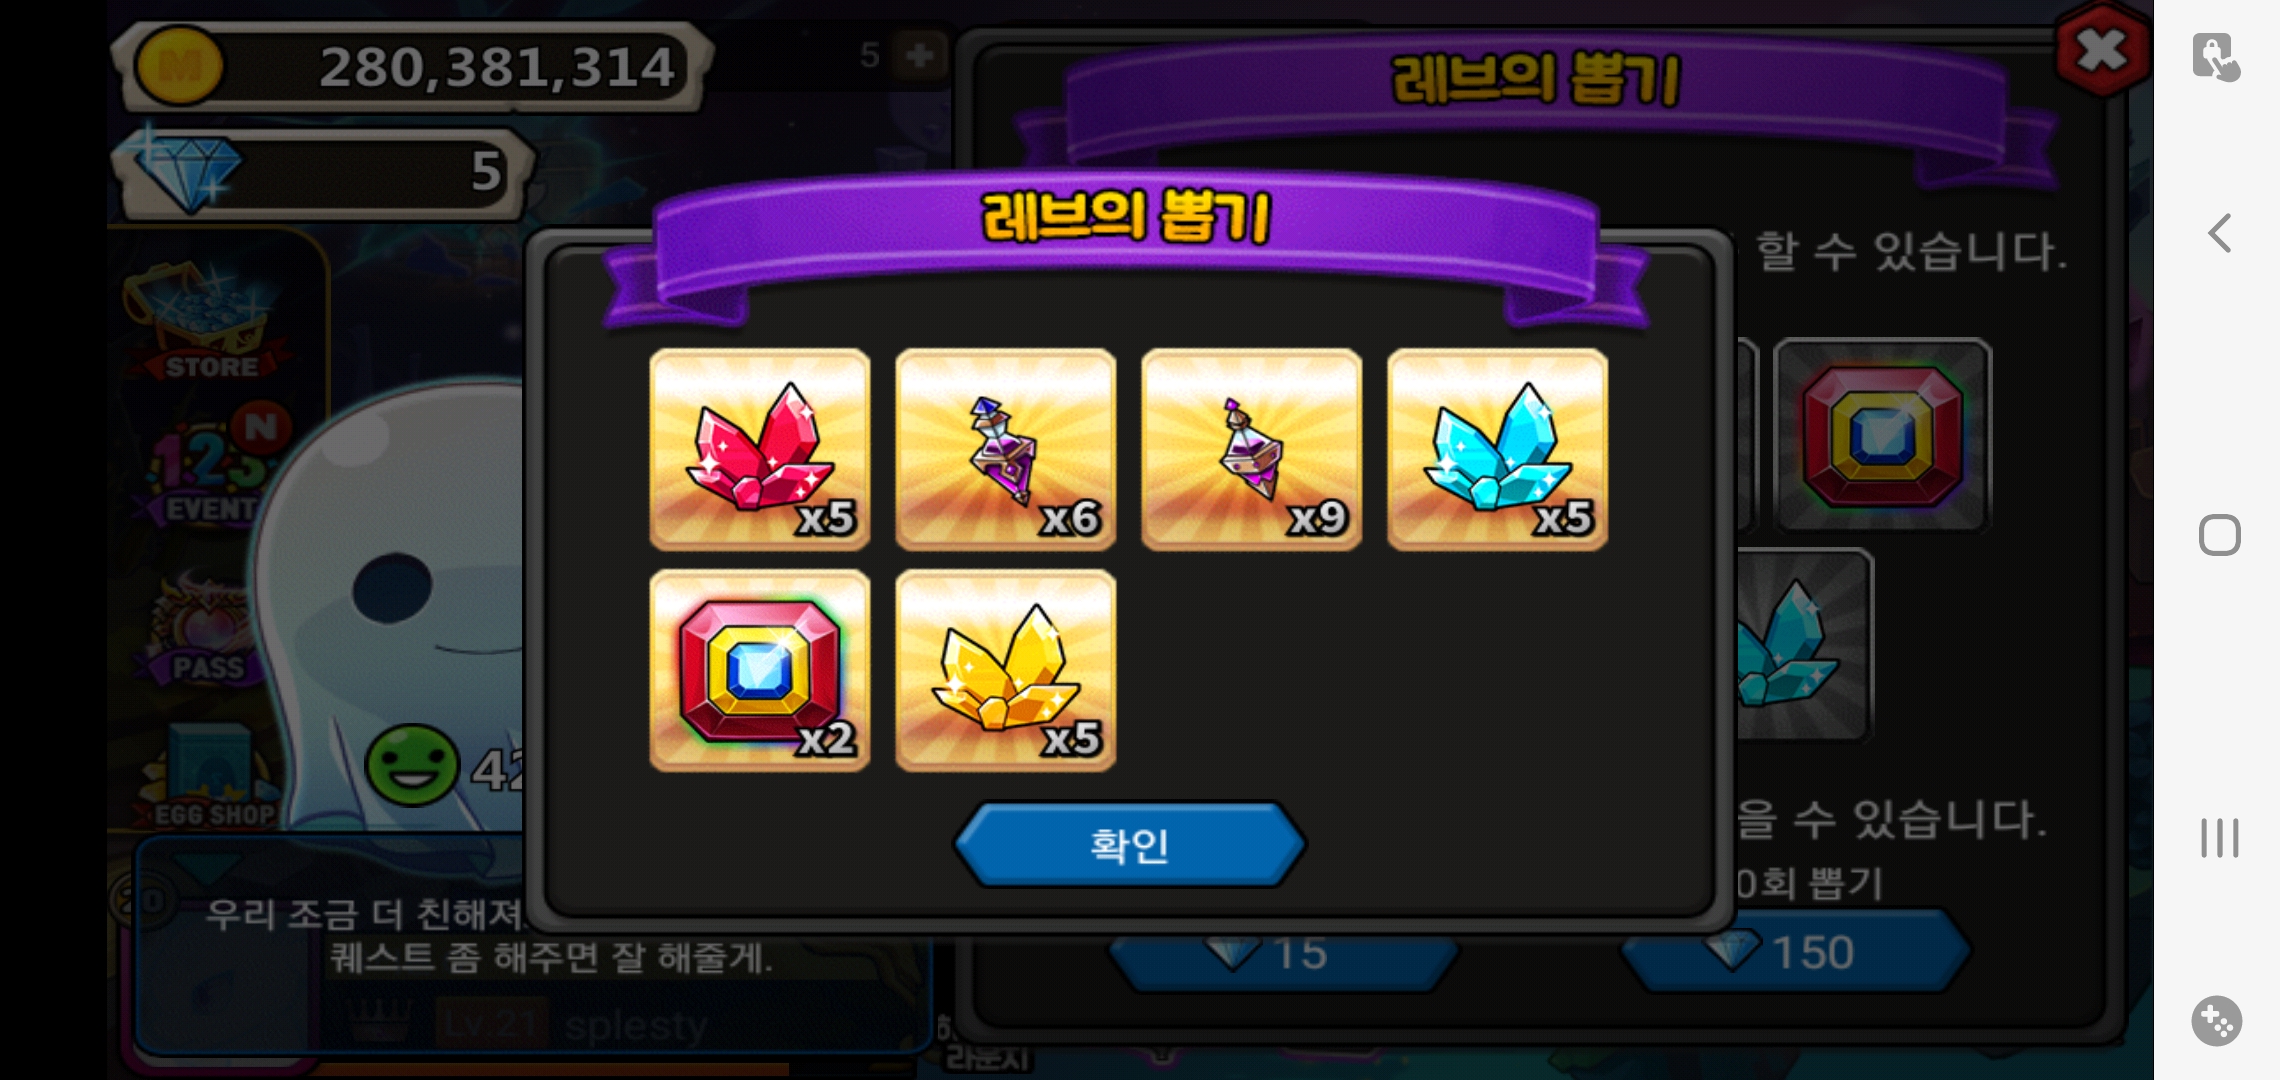Image resolution: width=2280 pixels, height=1080 pixels.
Task: Tap the blue crystal x5 reward
Action: [1498, 449]
